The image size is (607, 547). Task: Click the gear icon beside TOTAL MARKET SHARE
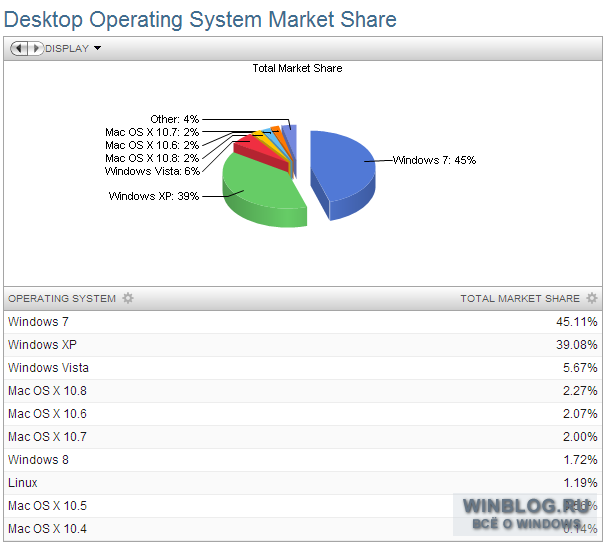pos(592,298)
